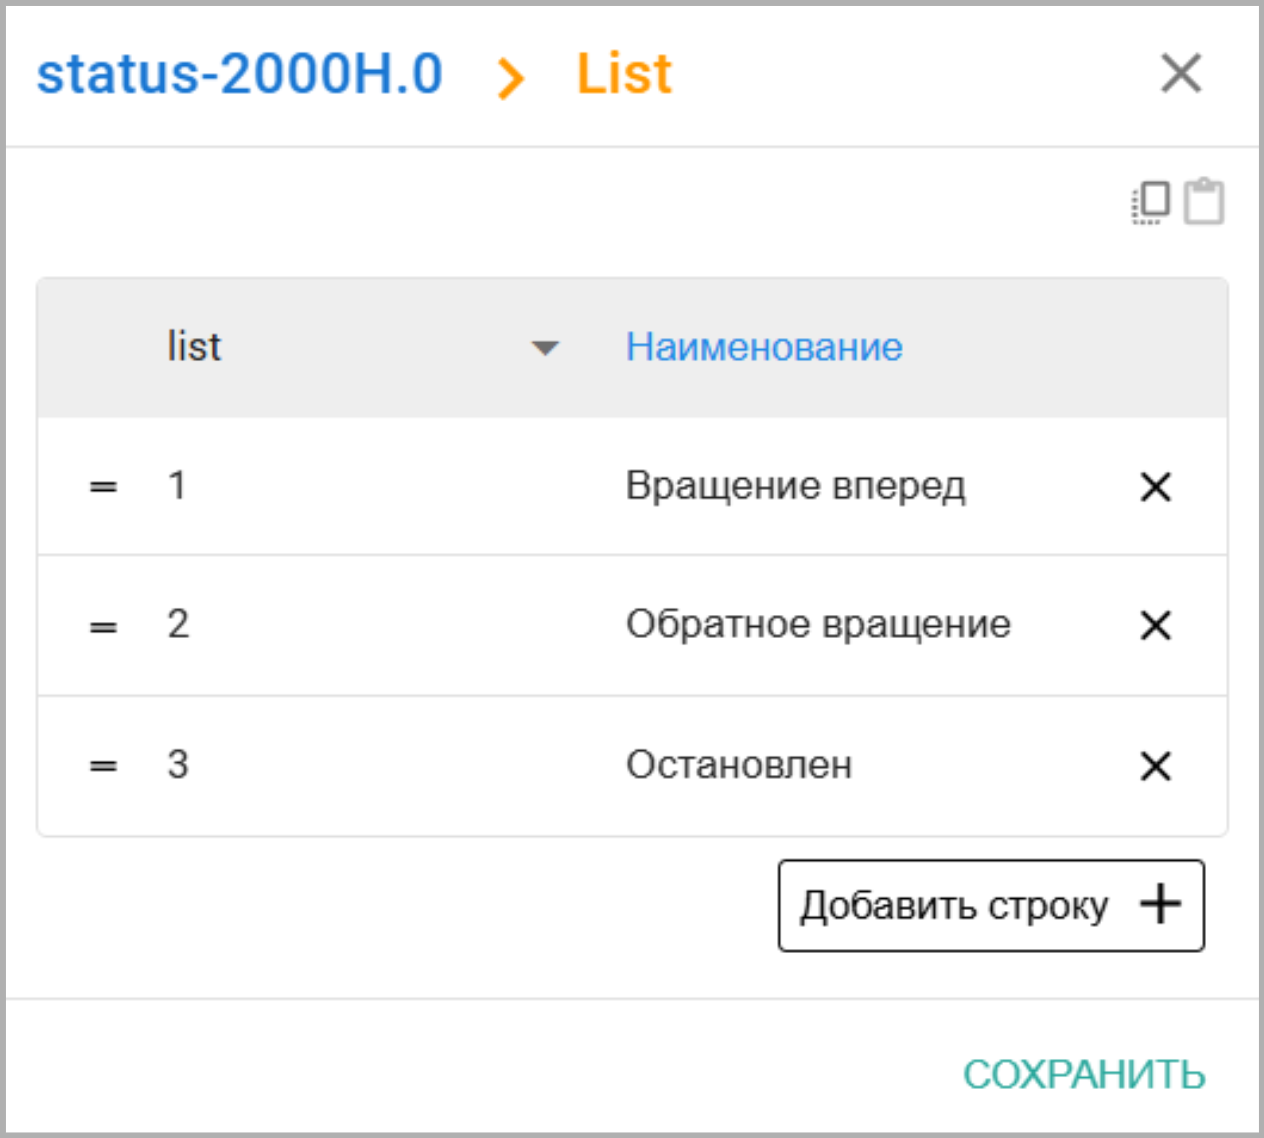The width and height of the screenshot is (1264, 1138).
Task: Click the "Наименование" column header
Action: [764, 347]
